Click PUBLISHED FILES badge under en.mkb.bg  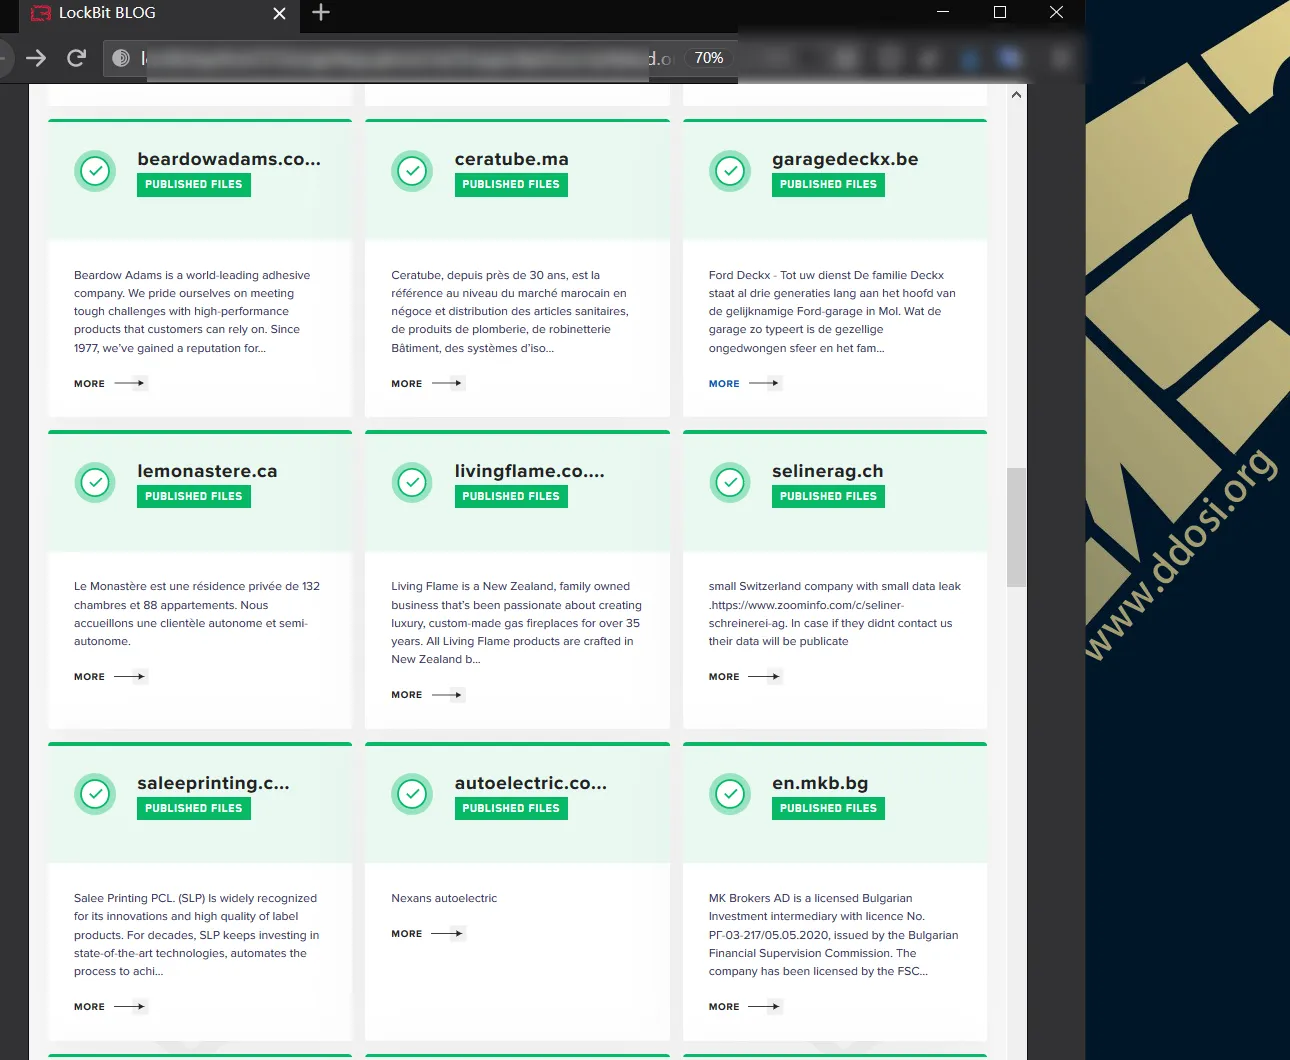click(828, 809)
